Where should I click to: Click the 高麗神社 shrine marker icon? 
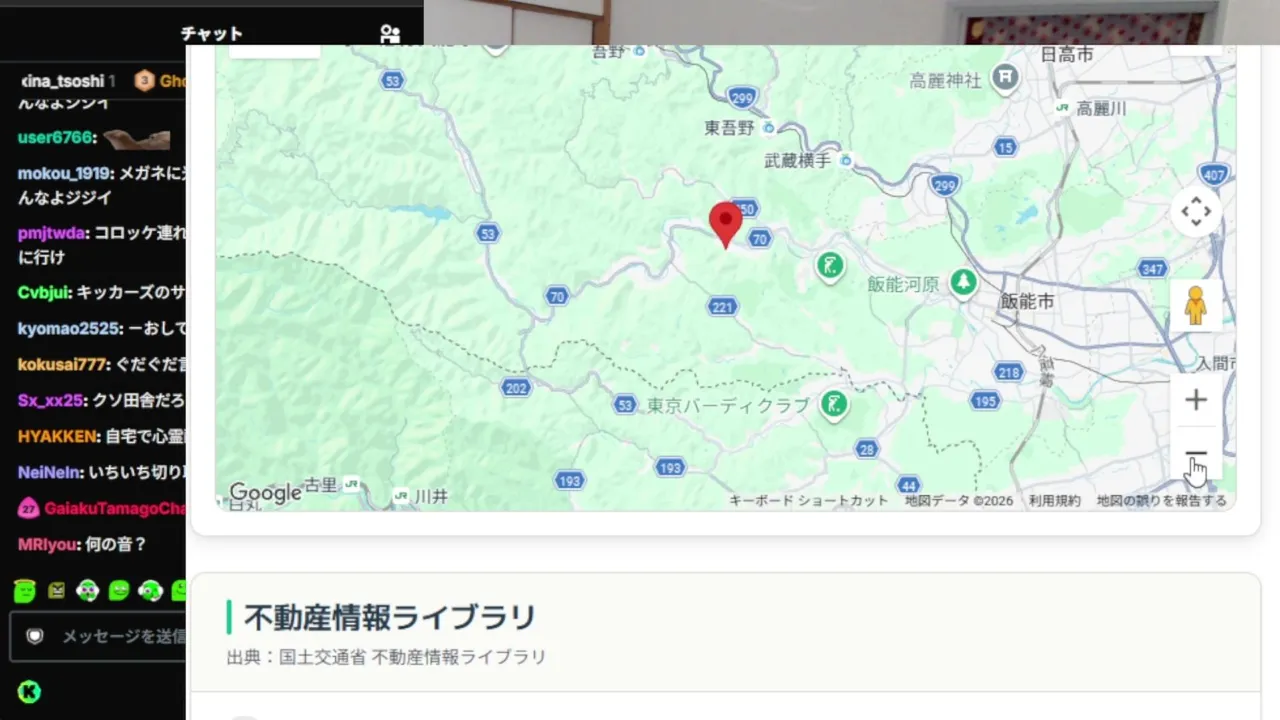[x=1006, y=77]
